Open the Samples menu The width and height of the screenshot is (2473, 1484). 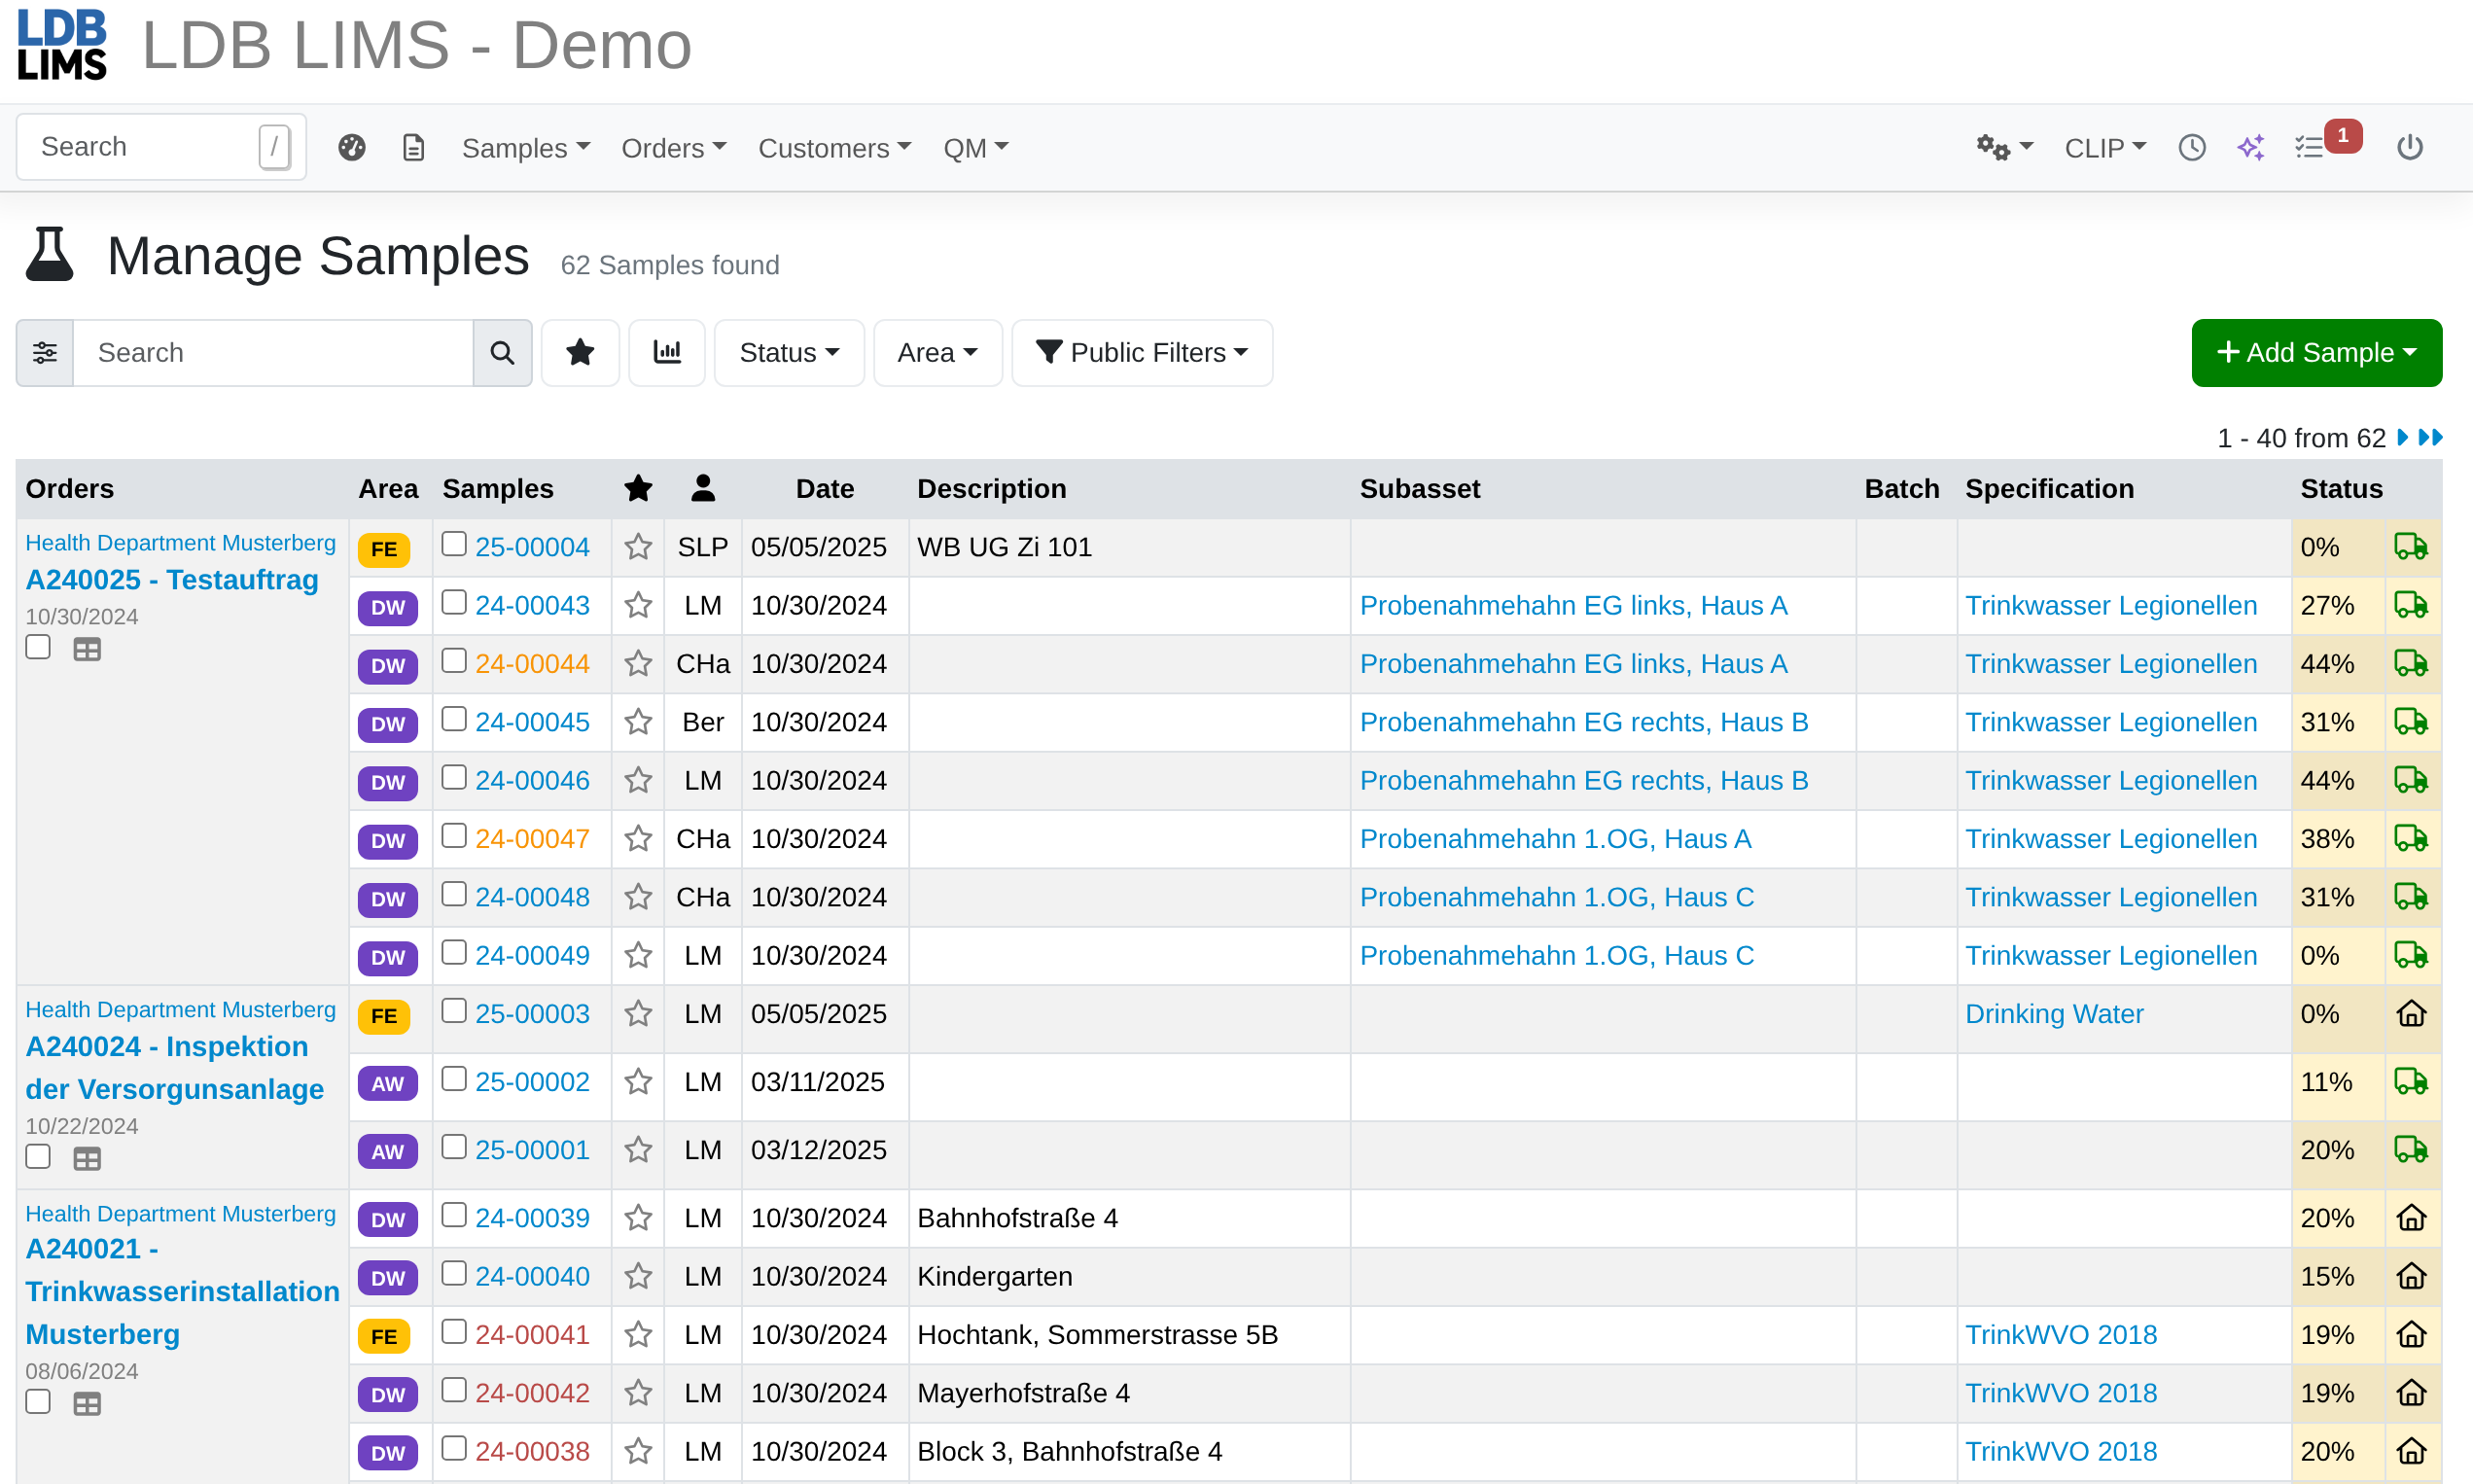526,148
